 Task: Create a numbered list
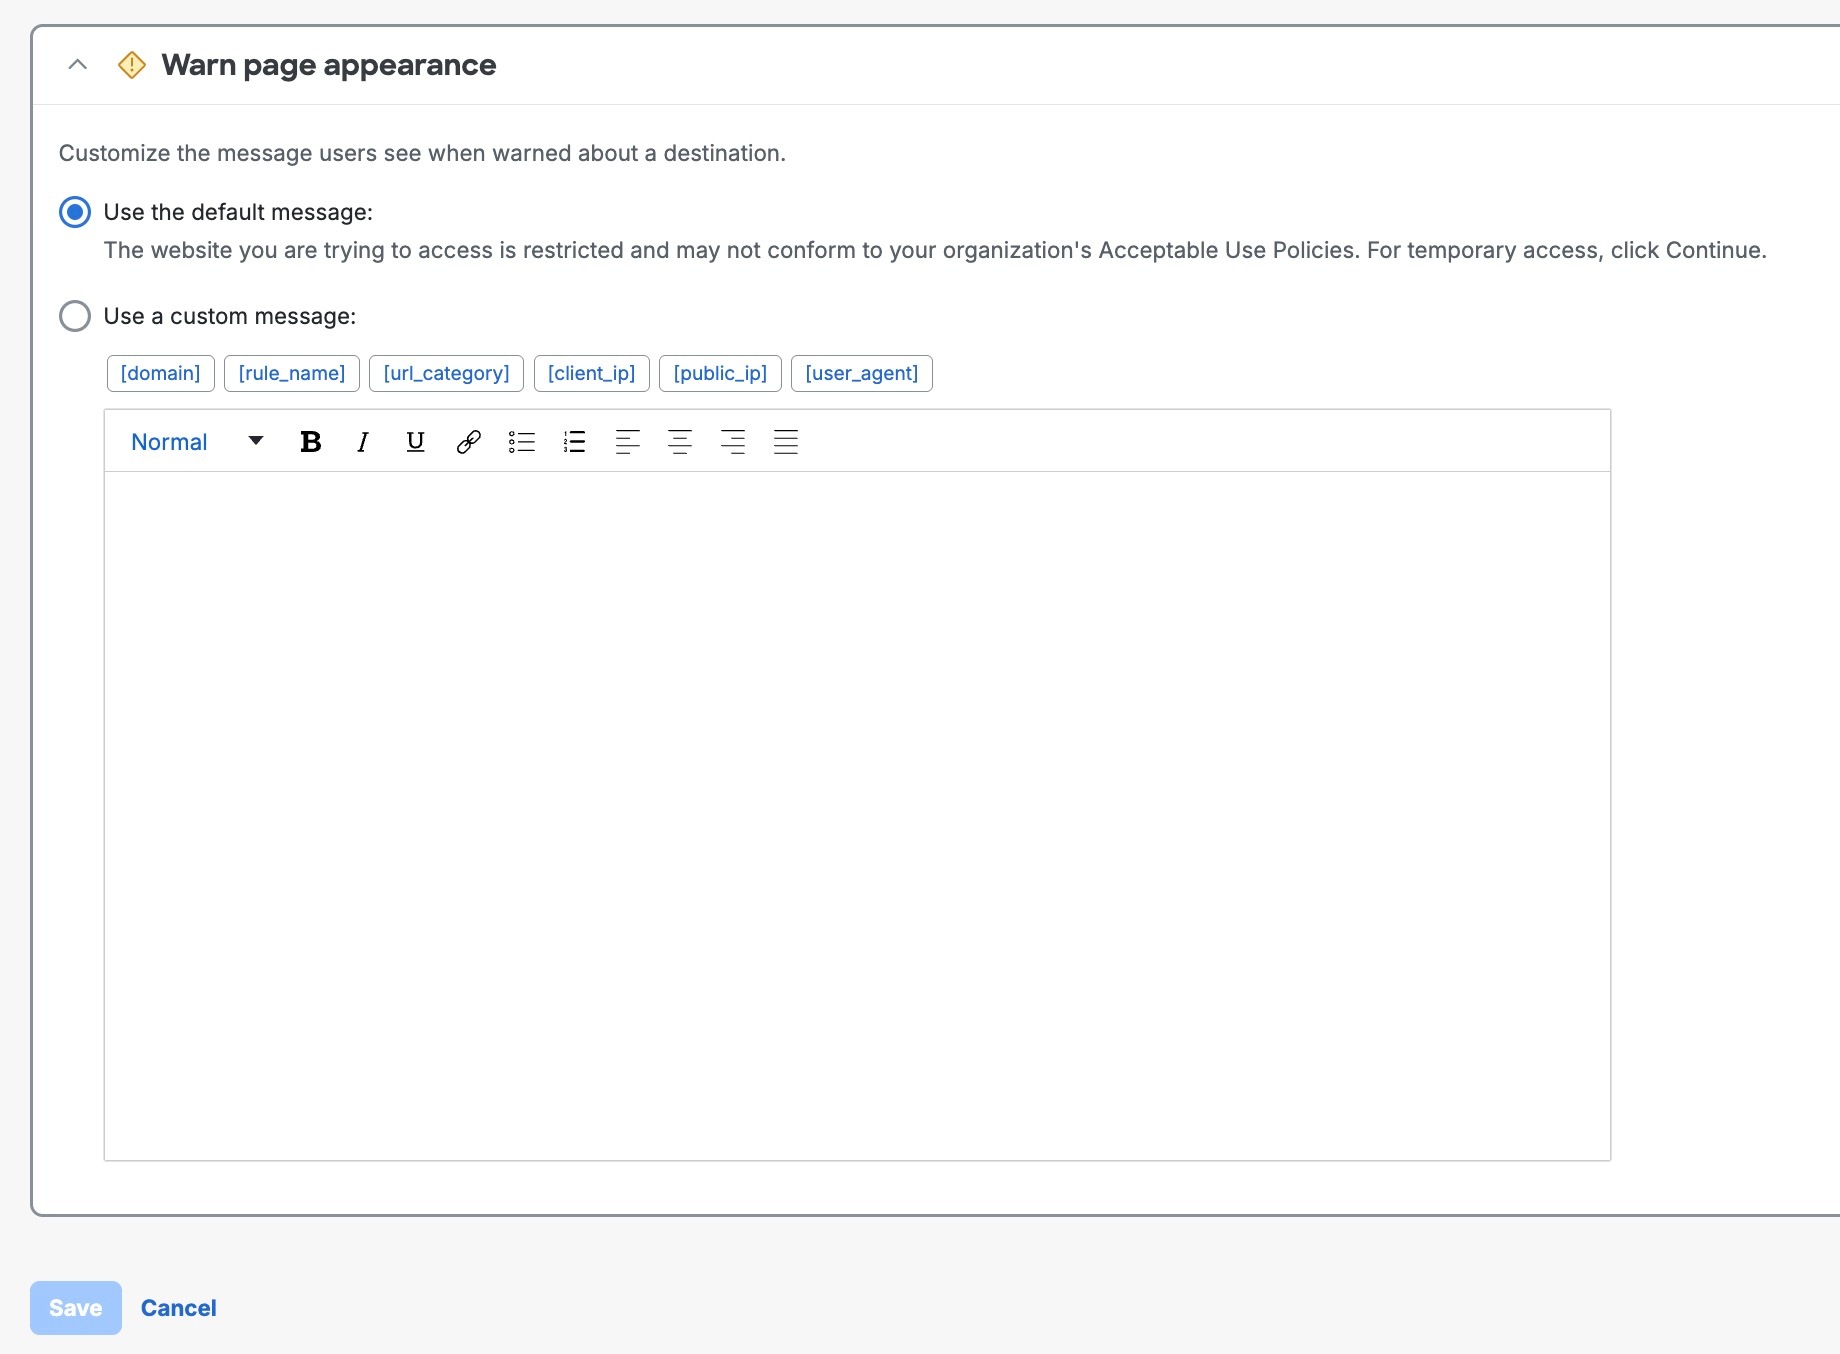pos(575,442)
